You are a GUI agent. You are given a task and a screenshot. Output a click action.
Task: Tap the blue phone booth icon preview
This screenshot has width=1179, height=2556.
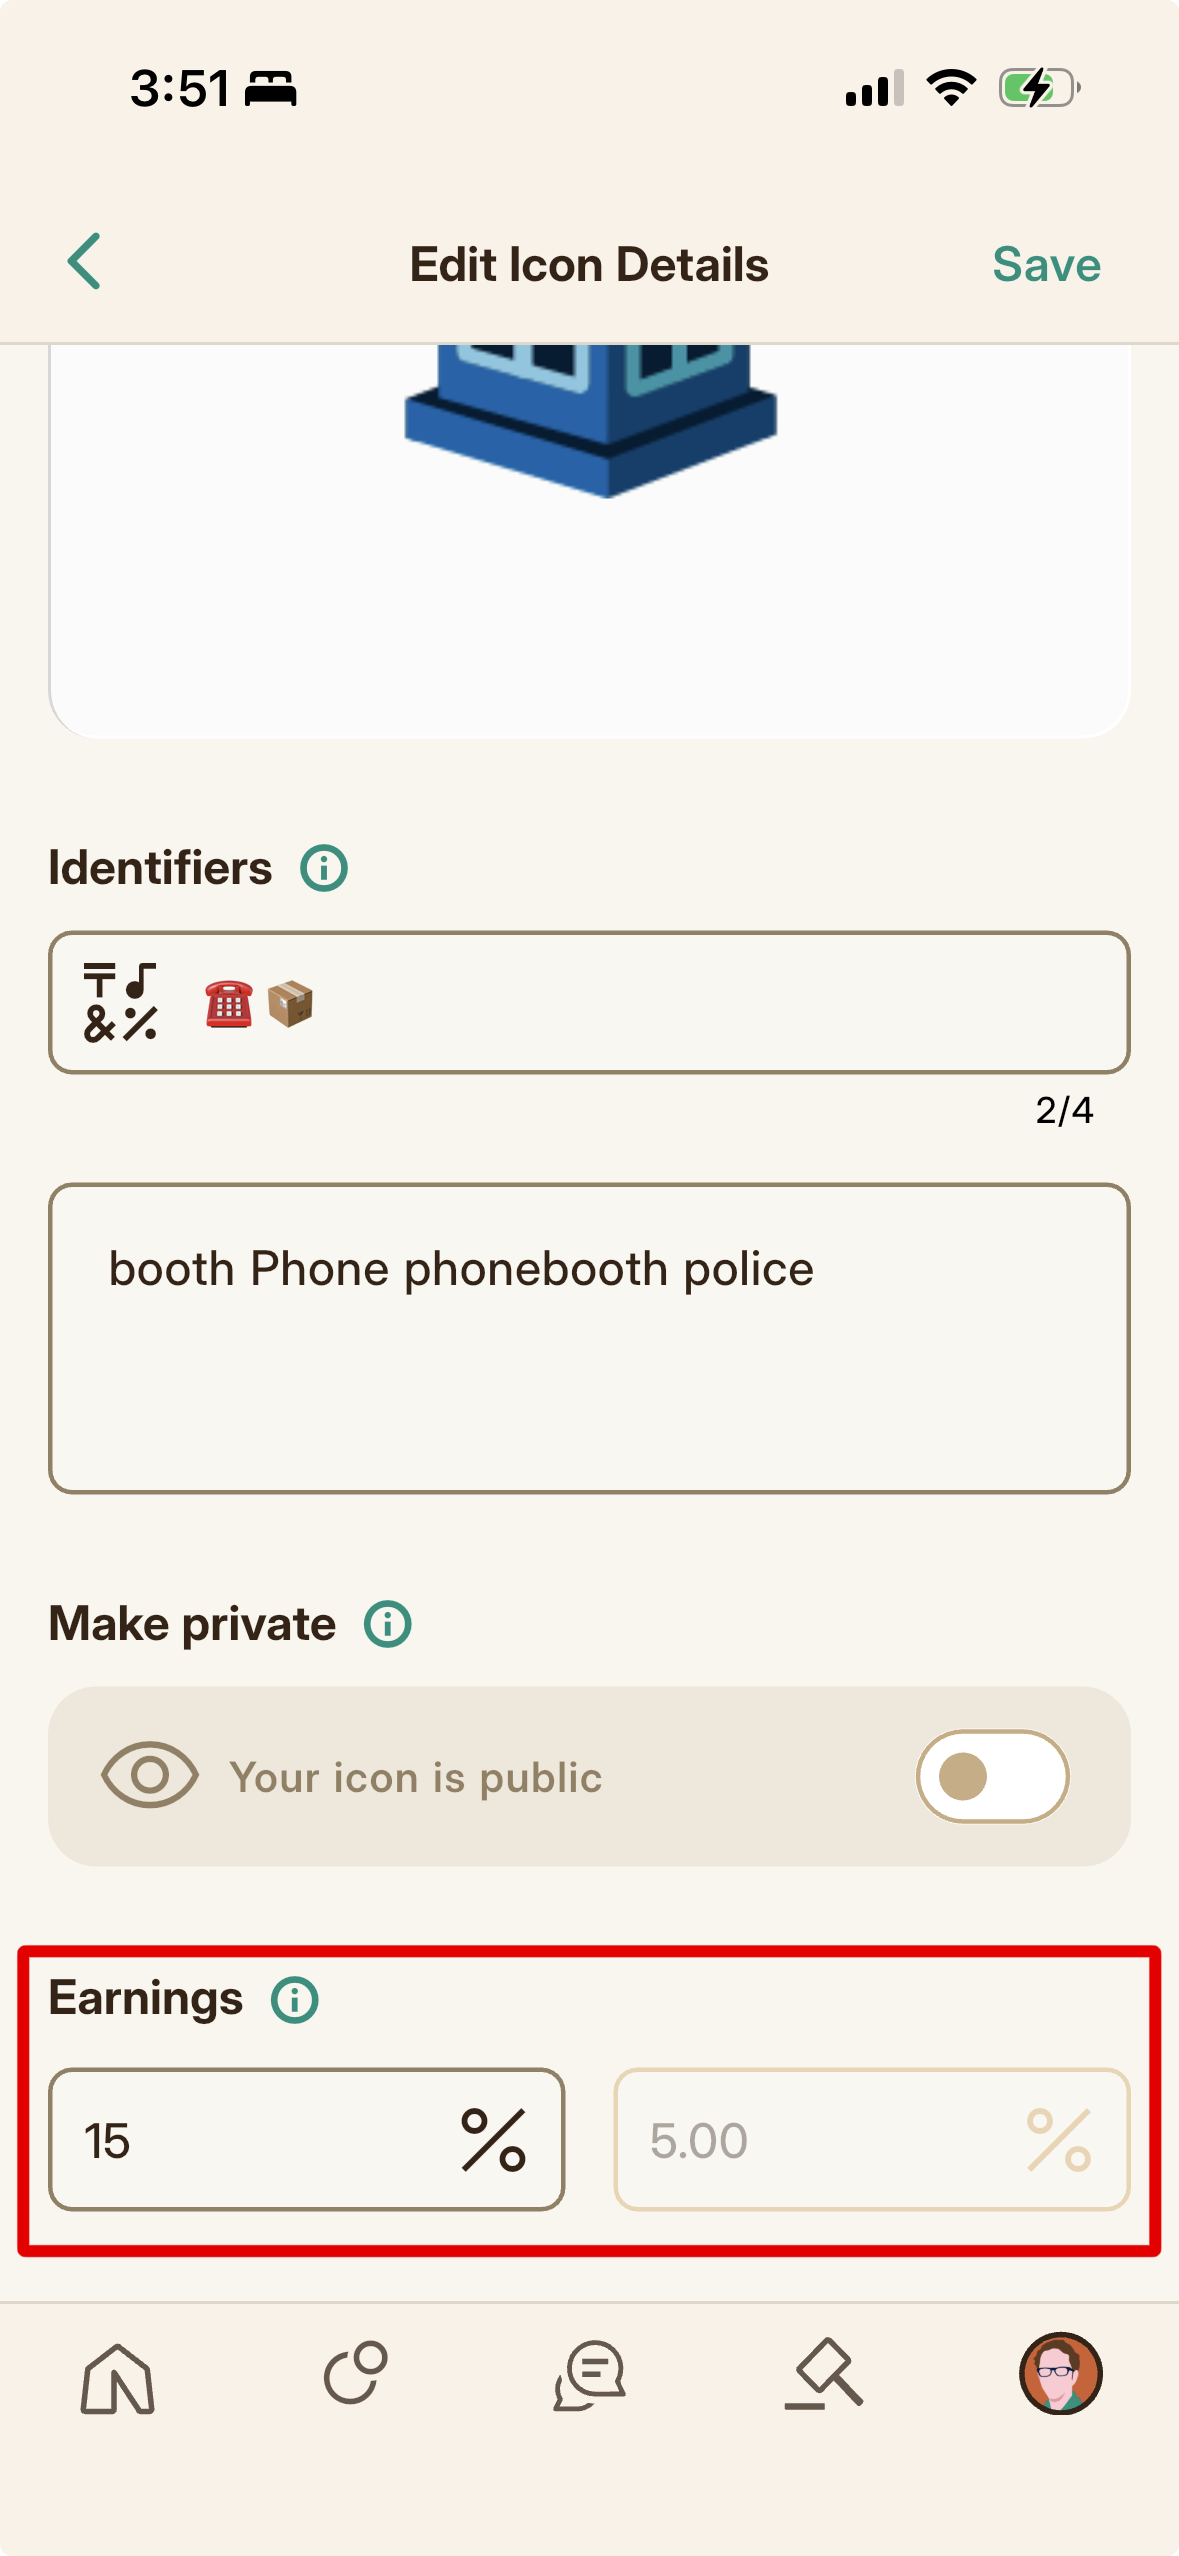590,420
